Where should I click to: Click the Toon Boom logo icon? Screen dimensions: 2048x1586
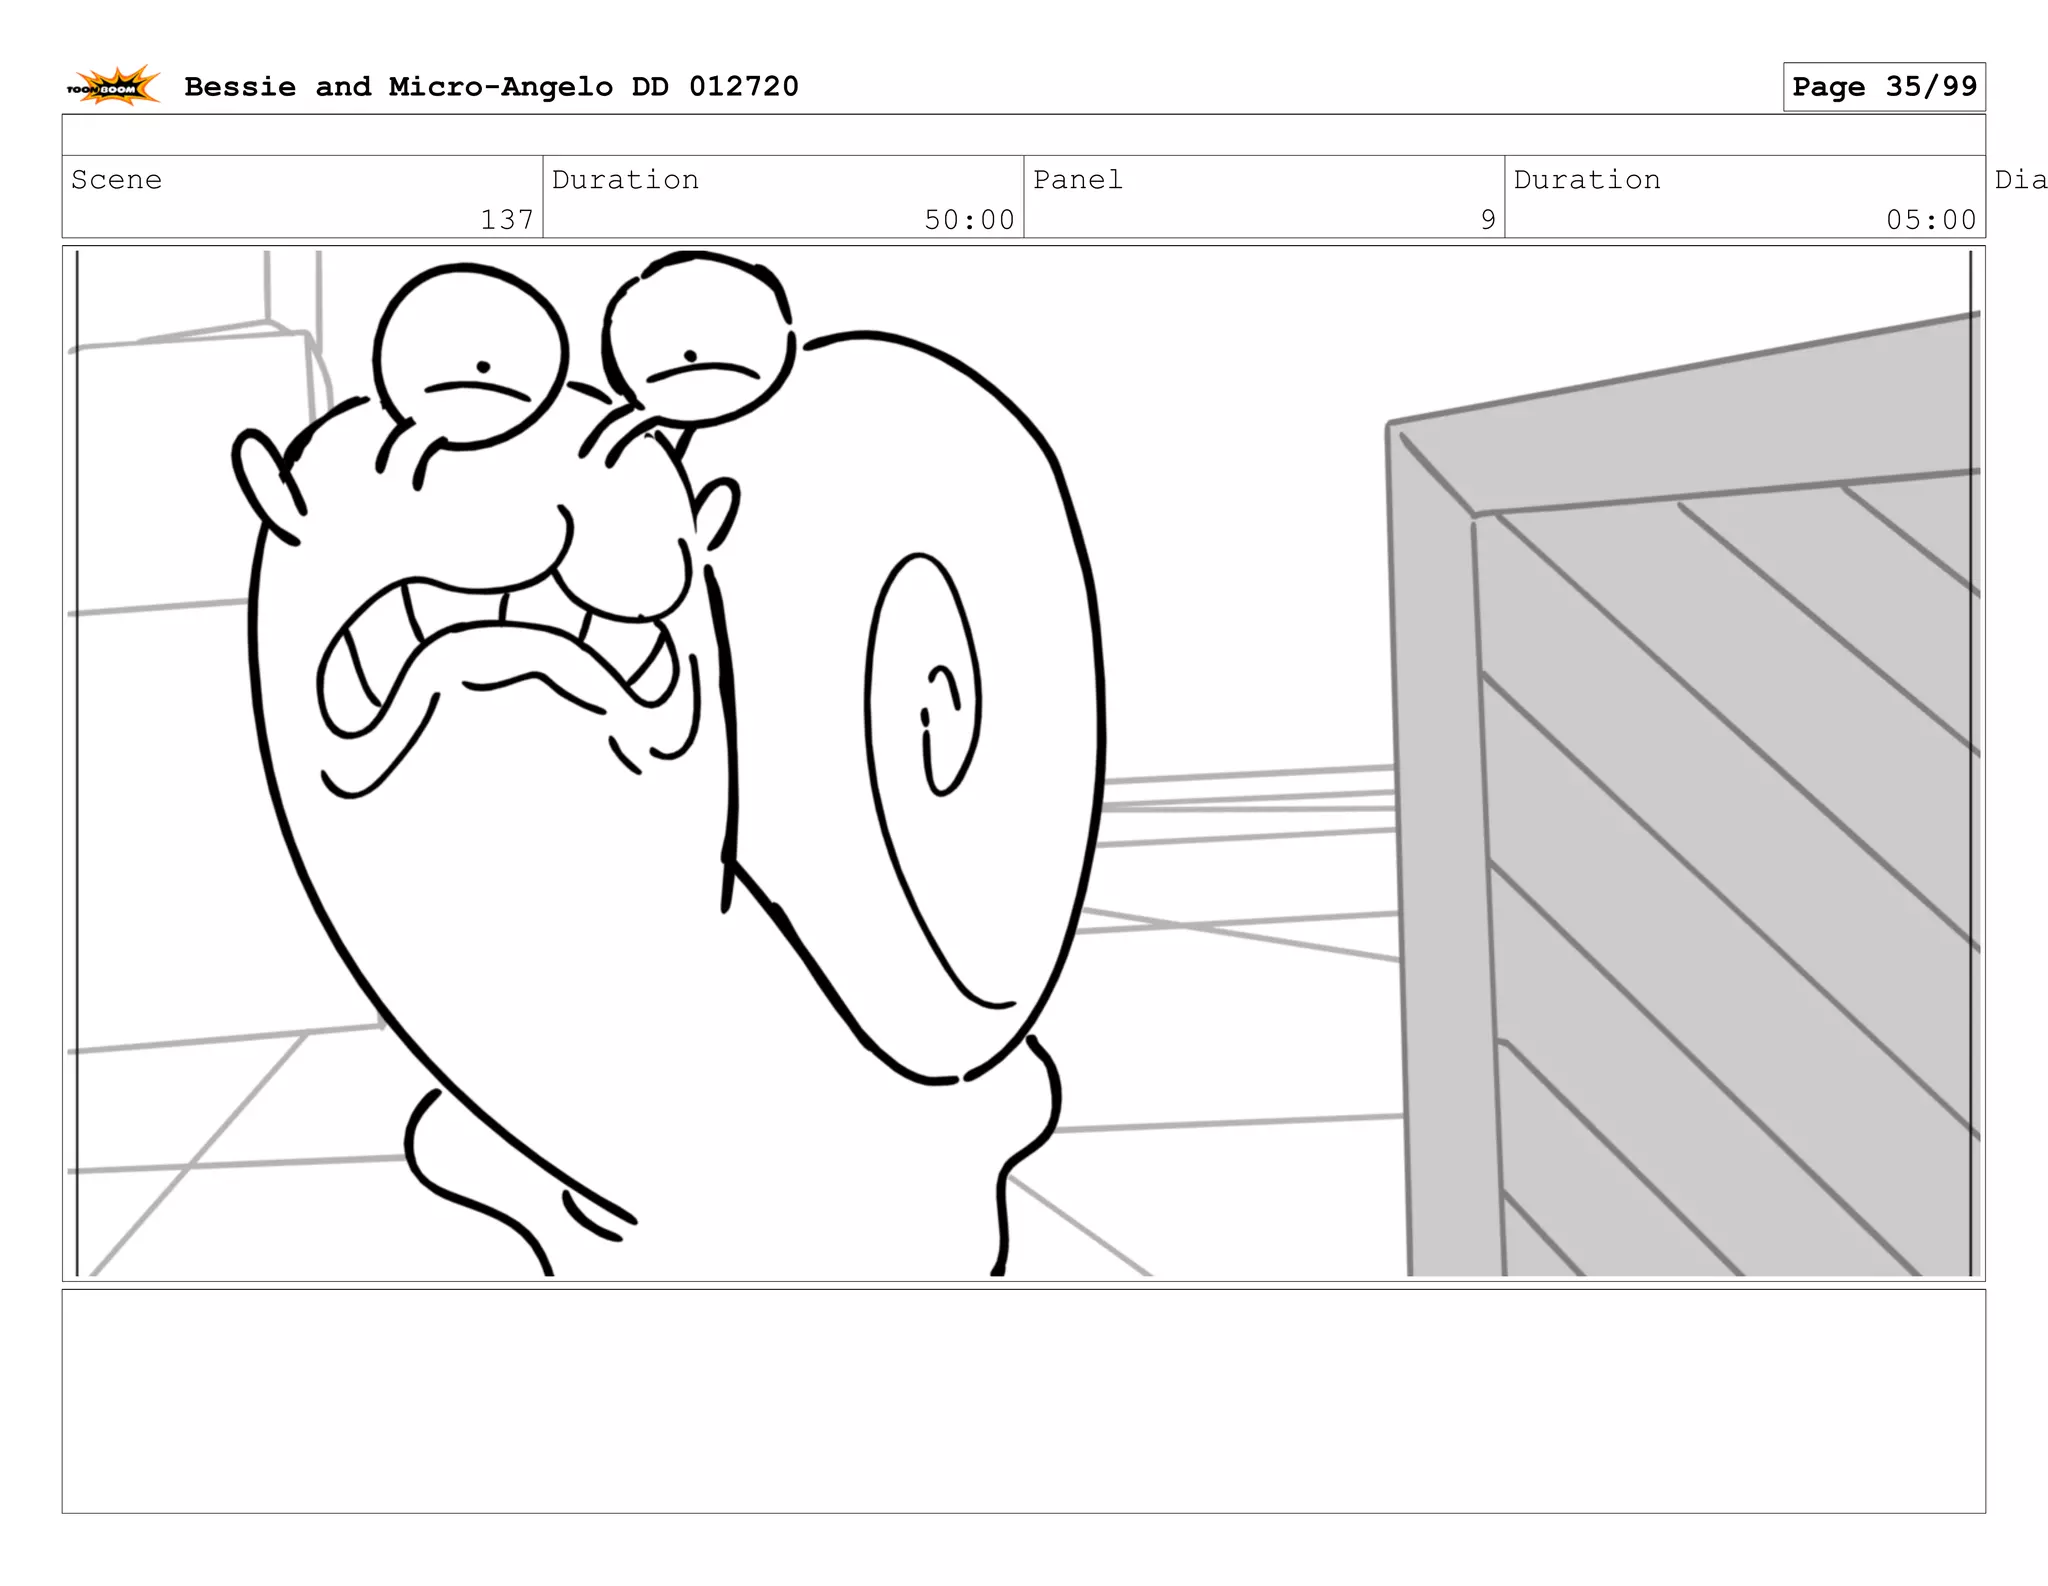tap(113, 87)
